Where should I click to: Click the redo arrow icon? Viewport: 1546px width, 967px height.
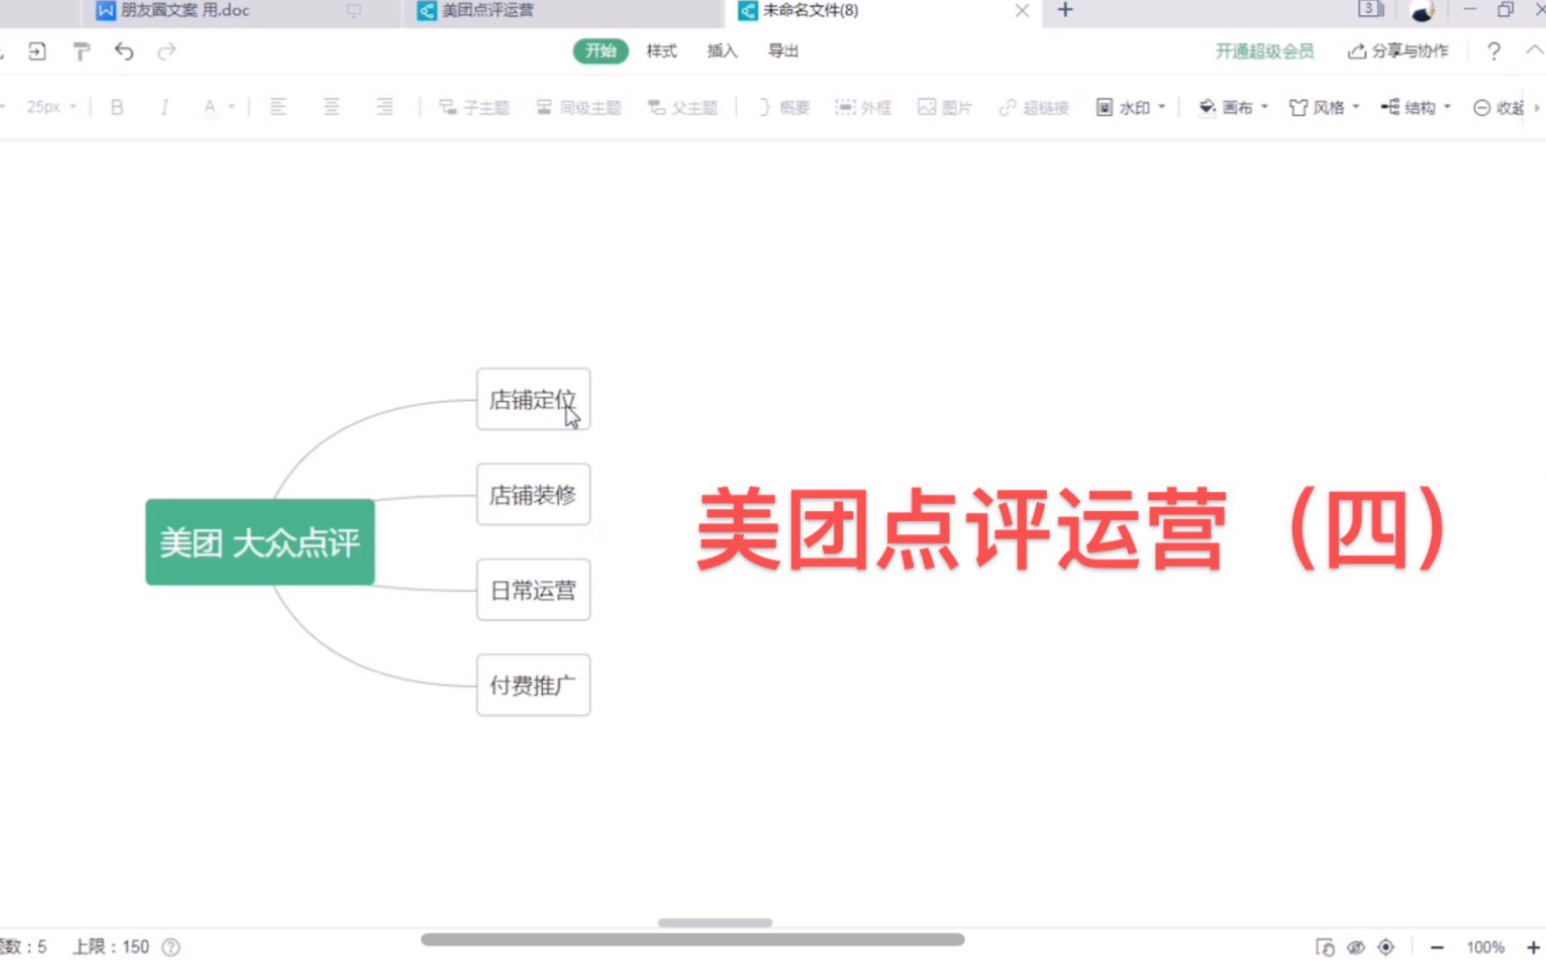(166, 51)
